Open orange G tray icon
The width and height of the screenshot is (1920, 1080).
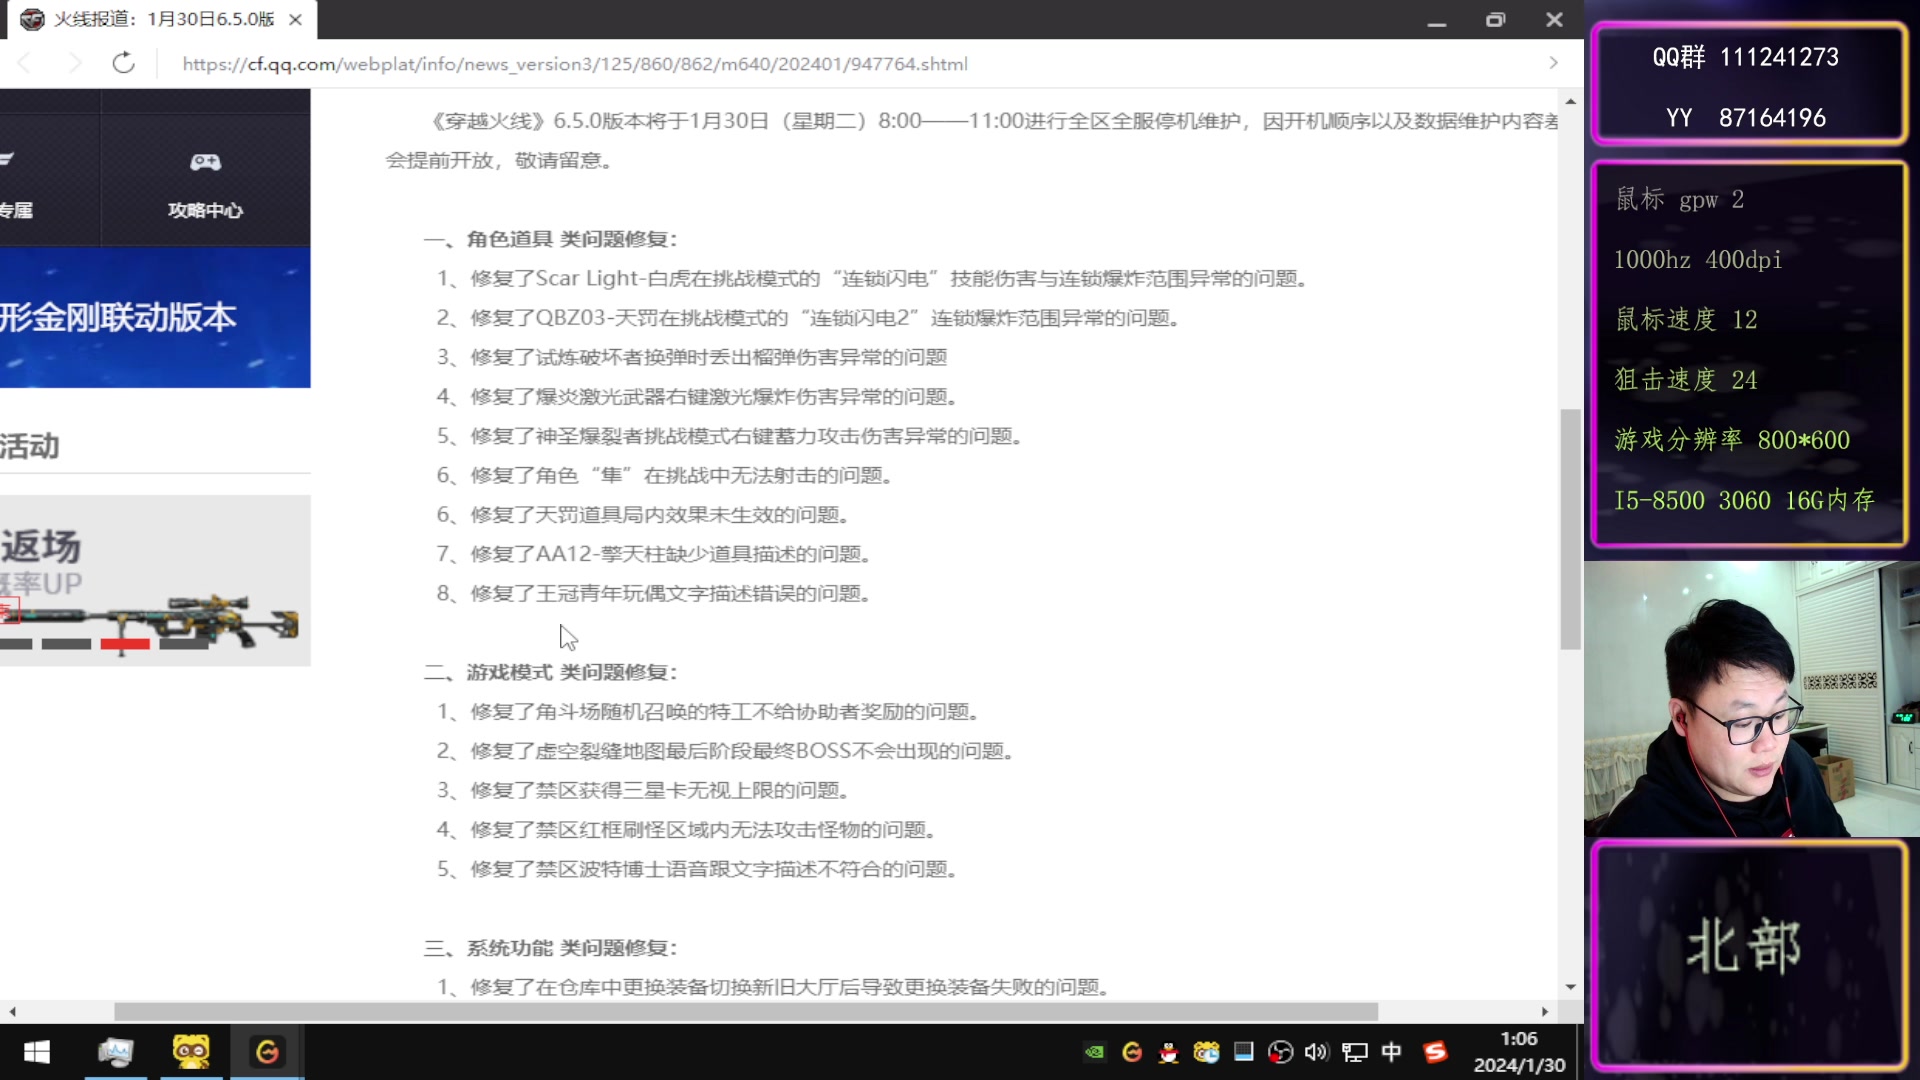click(x=1132, y=1052)
